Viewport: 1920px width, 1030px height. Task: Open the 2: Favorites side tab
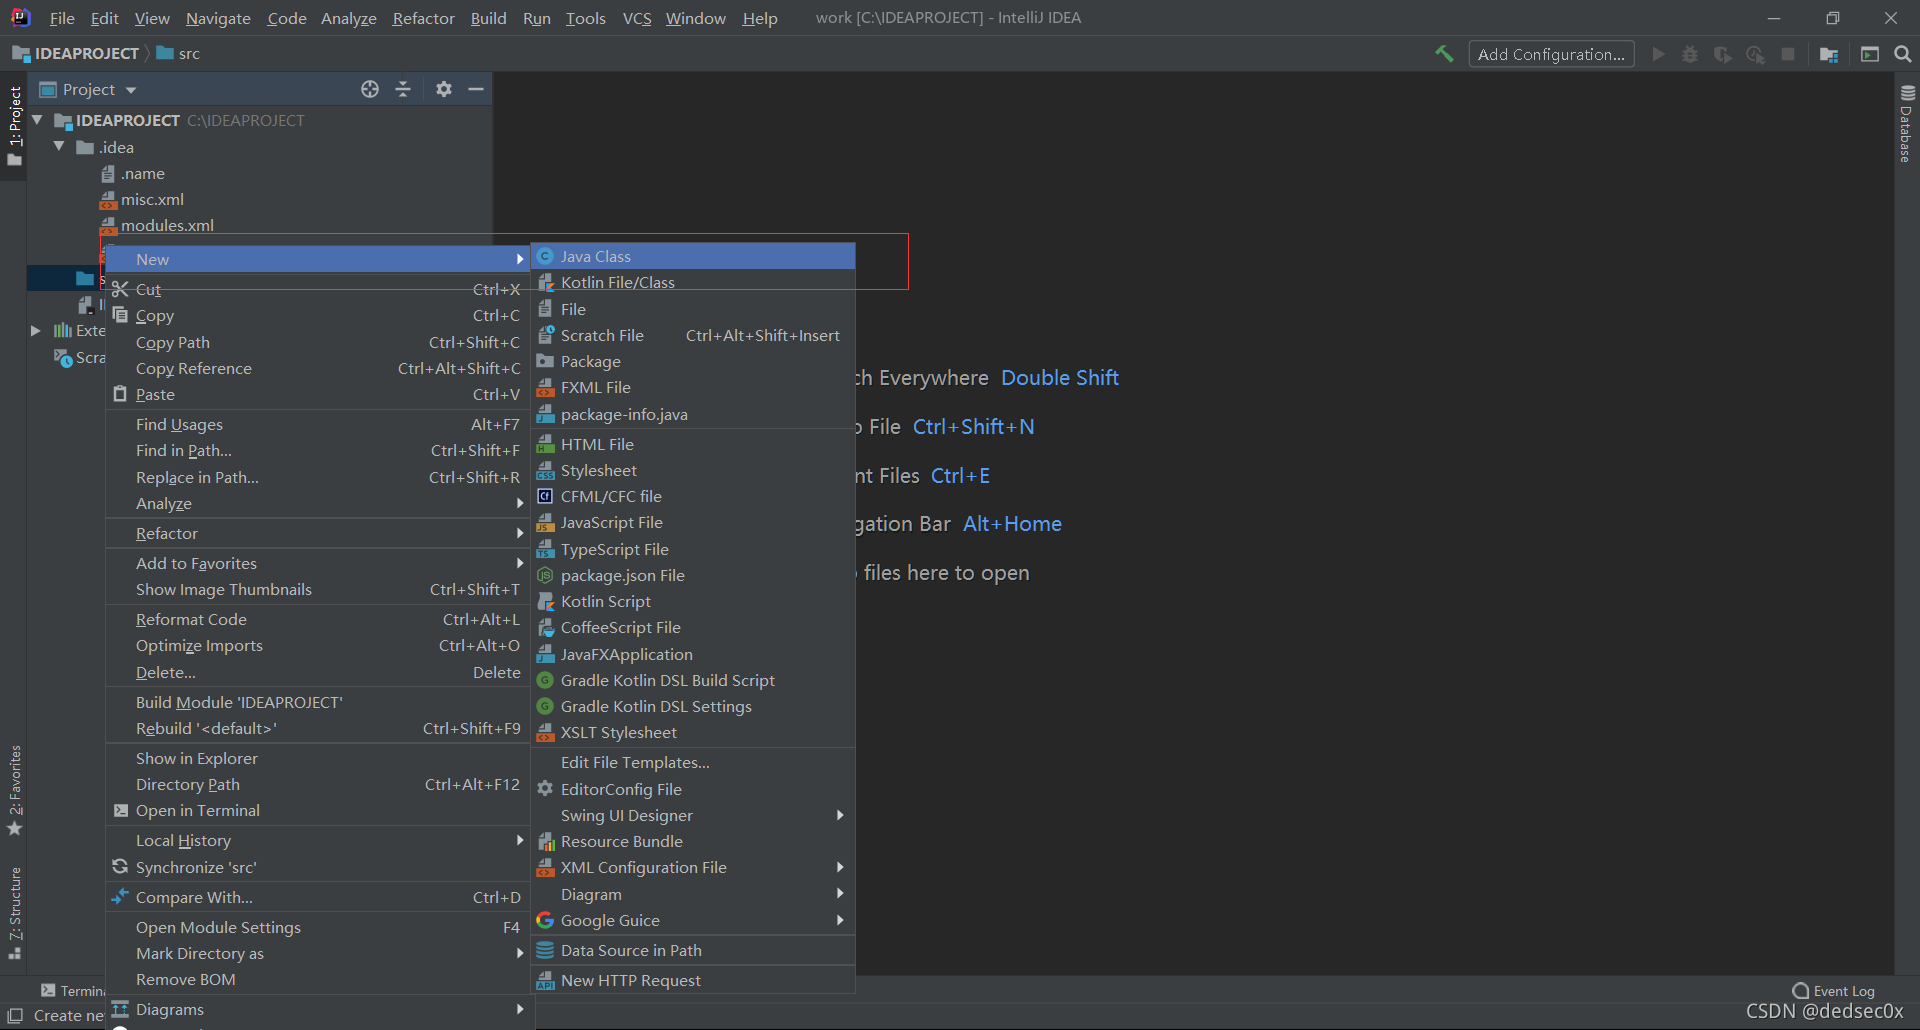[x=14, y=790]
